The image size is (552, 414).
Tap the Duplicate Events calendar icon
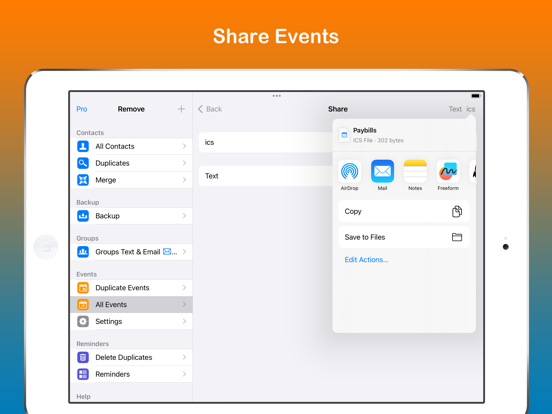click(83, 288)
